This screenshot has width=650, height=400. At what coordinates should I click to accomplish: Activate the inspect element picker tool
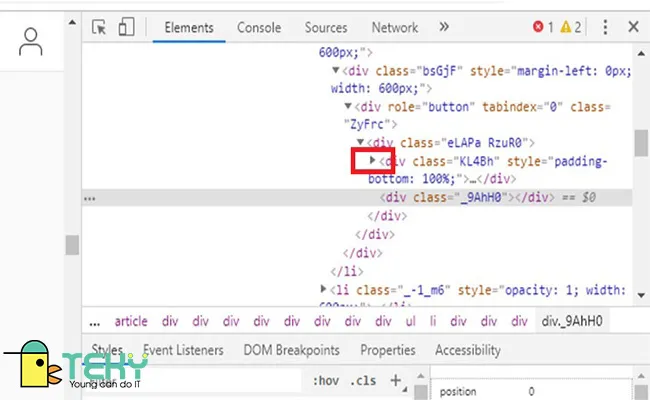(x=99, y=28)
